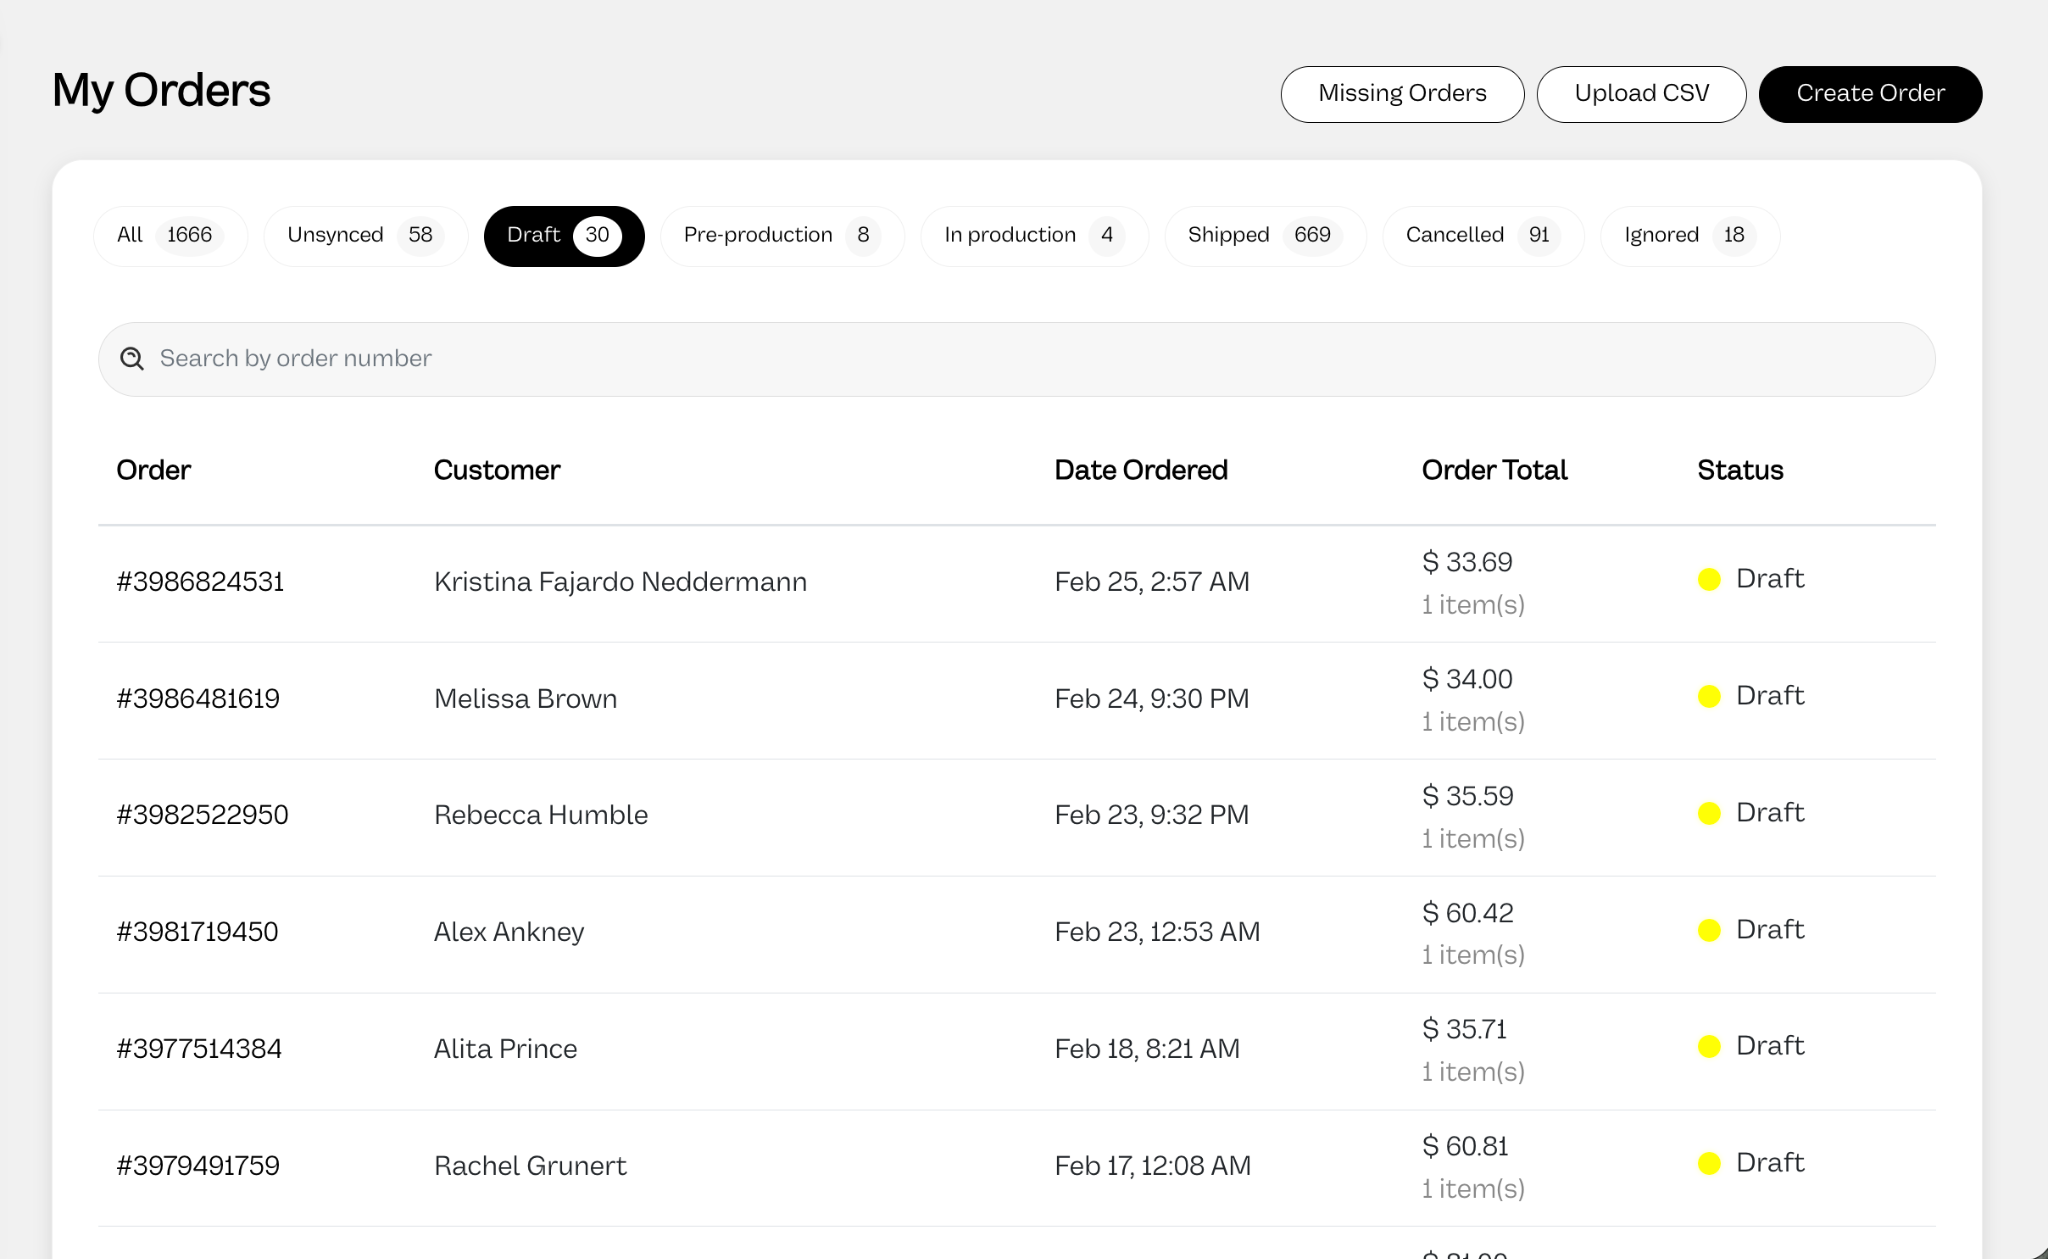2048x1259 pixels.
Task: Focus the Search by order number field
Action: 1016,359
